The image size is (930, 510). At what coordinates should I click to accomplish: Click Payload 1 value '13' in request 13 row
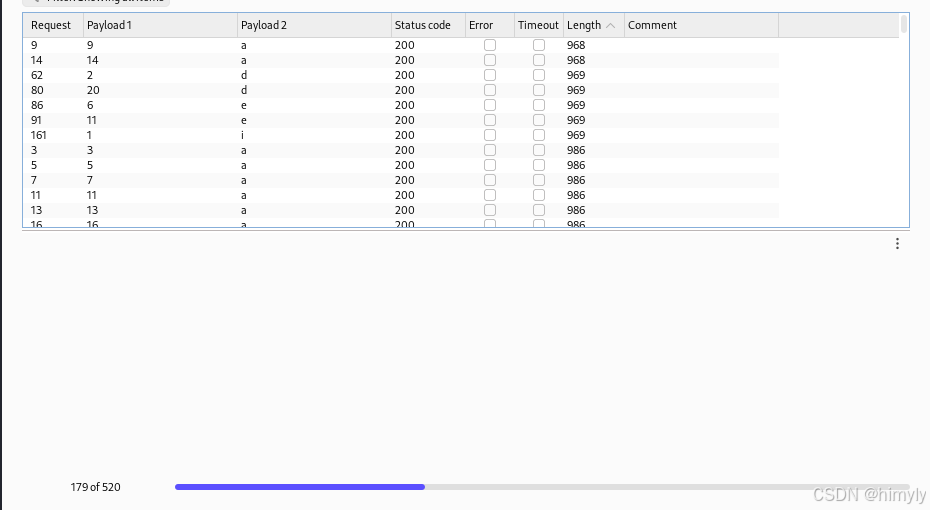point(92,210)
